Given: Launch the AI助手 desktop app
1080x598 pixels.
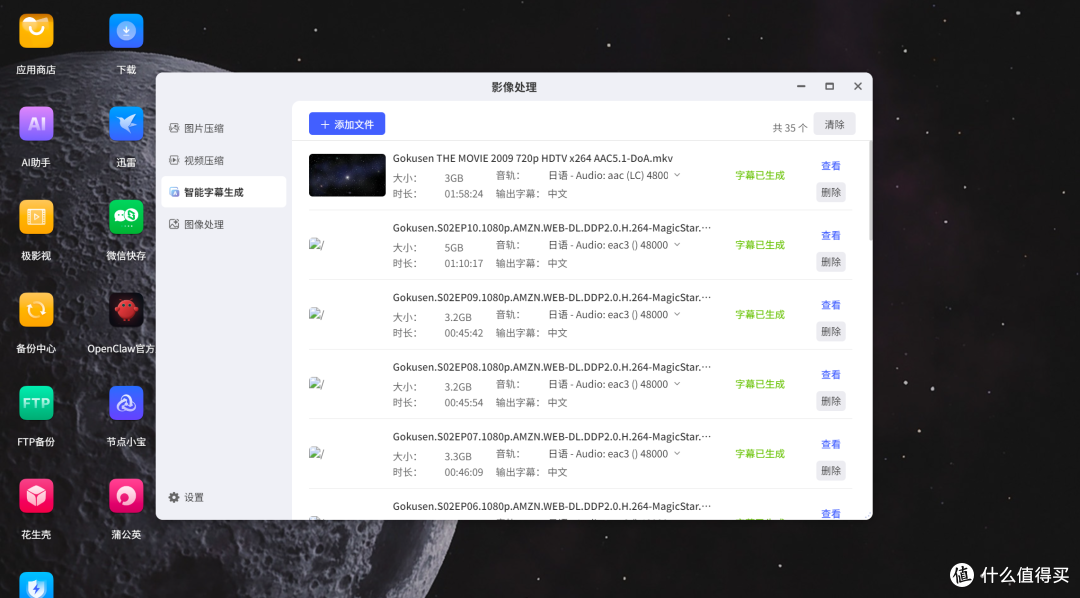Looking at the screenshot, I should [36, 124].
